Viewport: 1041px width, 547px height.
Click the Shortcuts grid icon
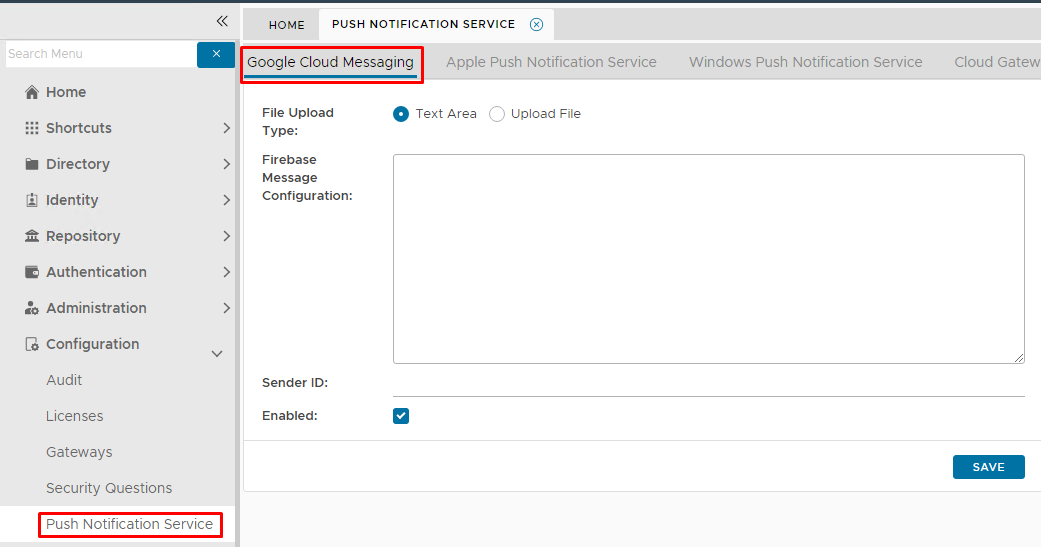click(x=32, y=128)
